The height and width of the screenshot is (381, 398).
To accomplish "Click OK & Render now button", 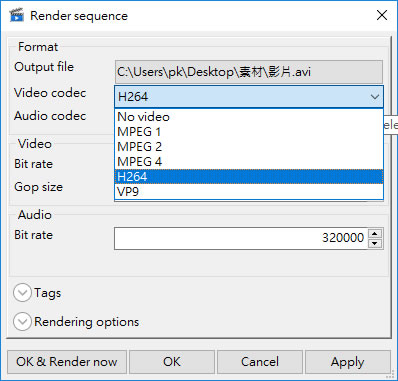I will pos(67,362).
